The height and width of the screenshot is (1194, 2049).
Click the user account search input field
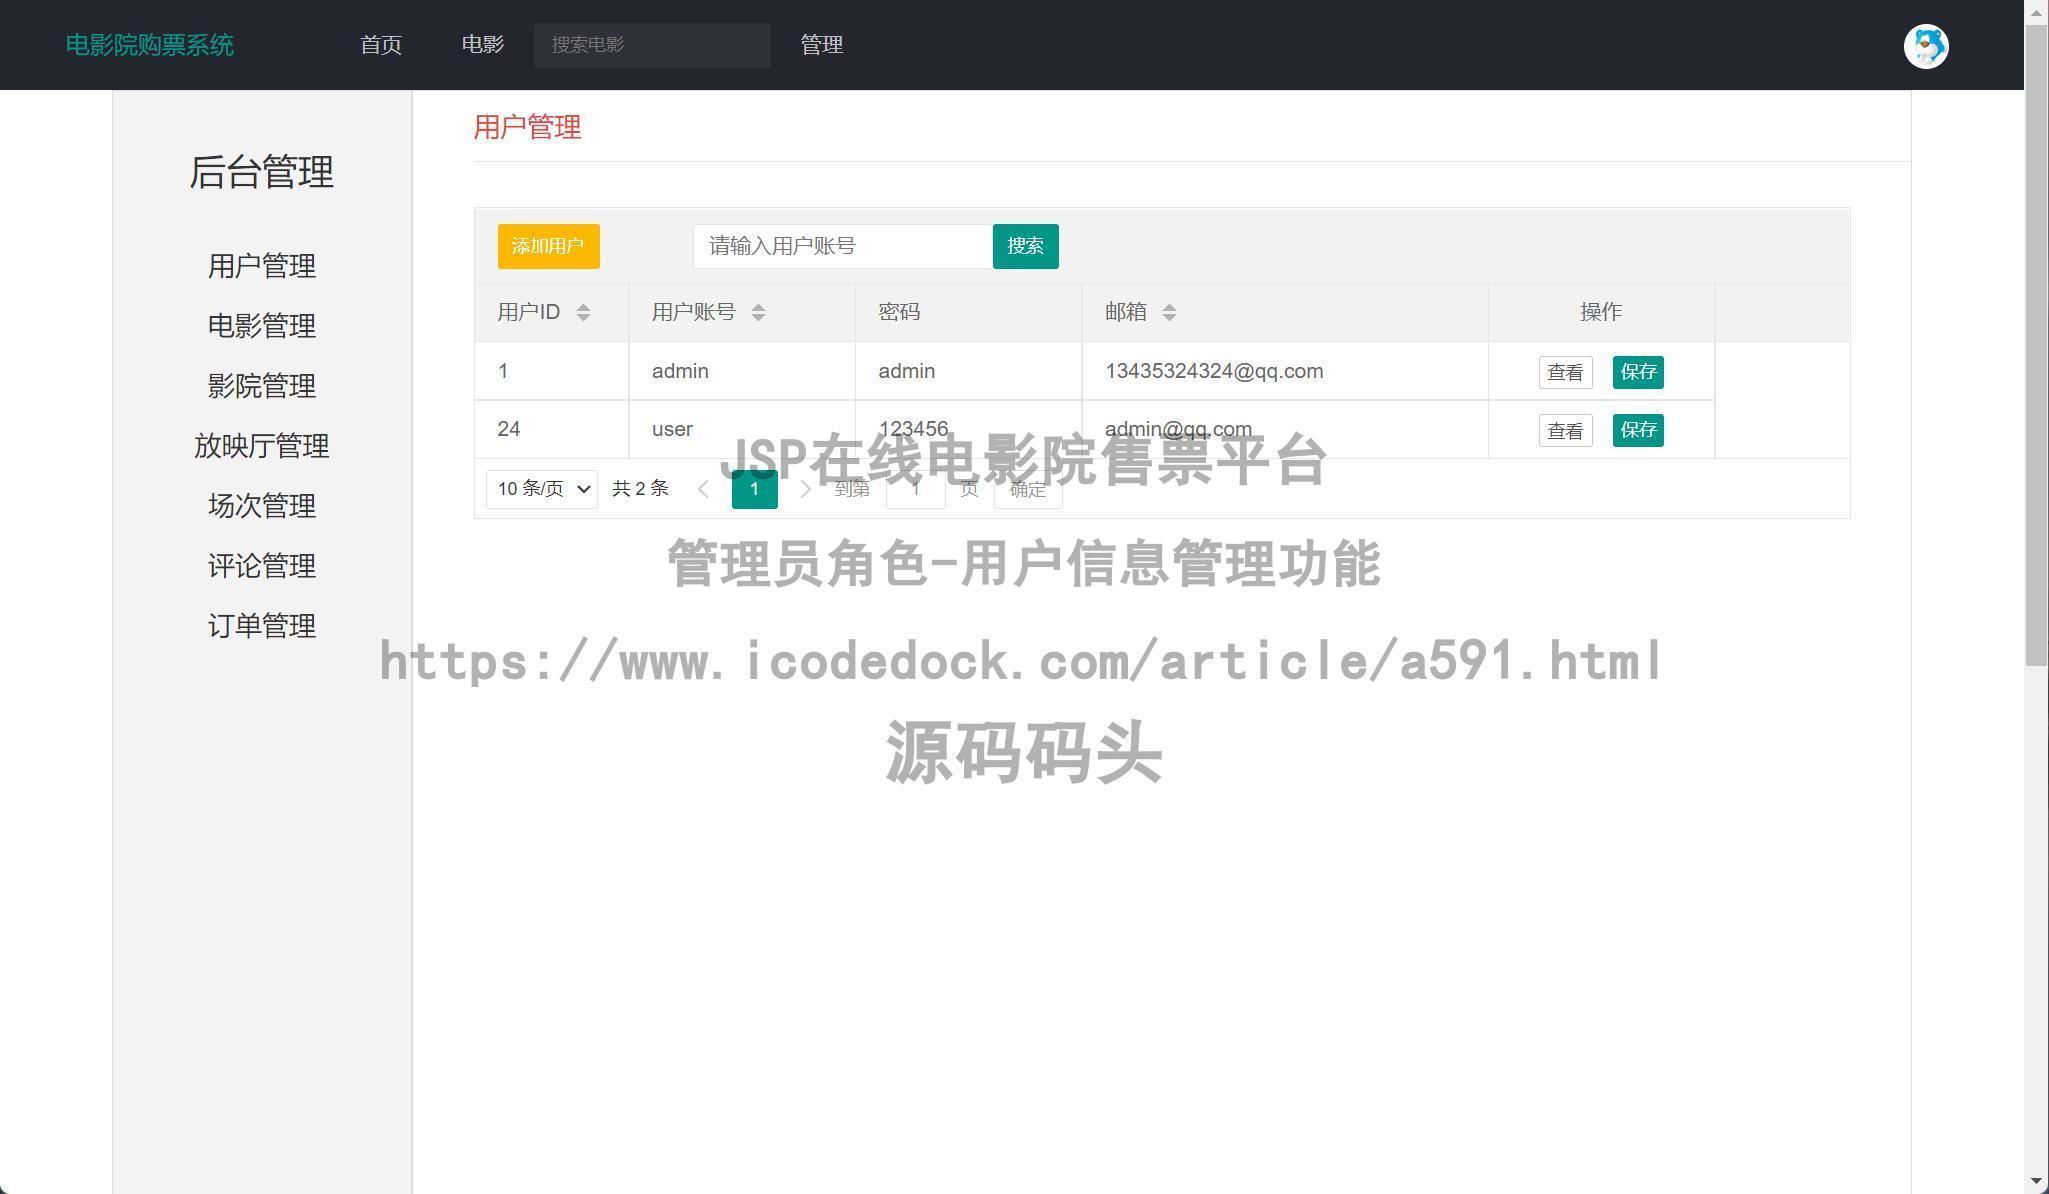841,246
